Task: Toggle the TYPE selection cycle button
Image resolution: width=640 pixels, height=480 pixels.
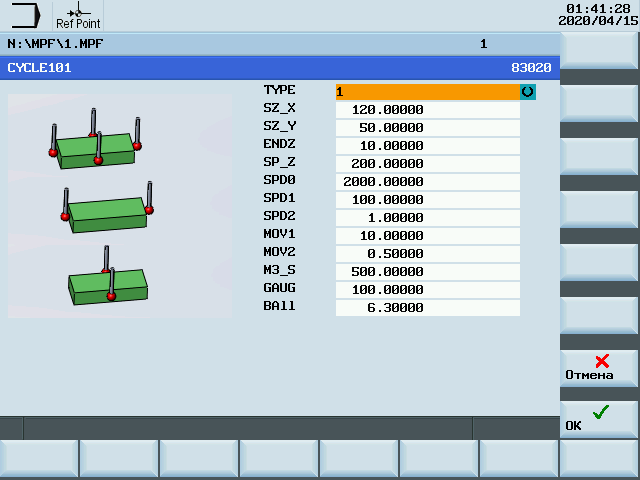Action: [x=528, y=92]
